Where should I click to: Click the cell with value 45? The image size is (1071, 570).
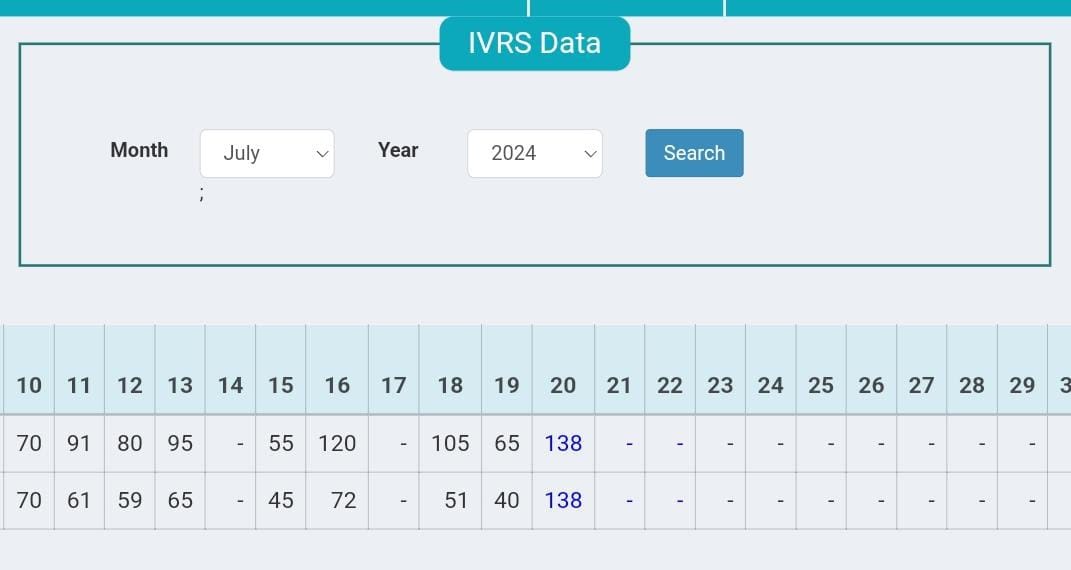click(281, 500)
